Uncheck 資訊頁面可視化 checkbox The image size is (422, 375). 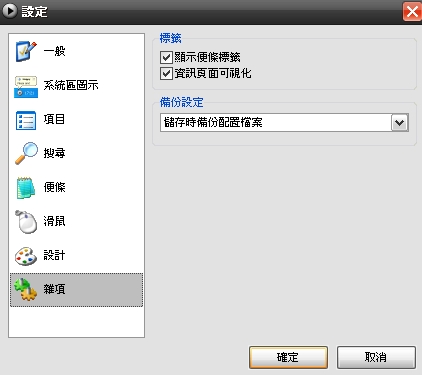tap(166, 73)
